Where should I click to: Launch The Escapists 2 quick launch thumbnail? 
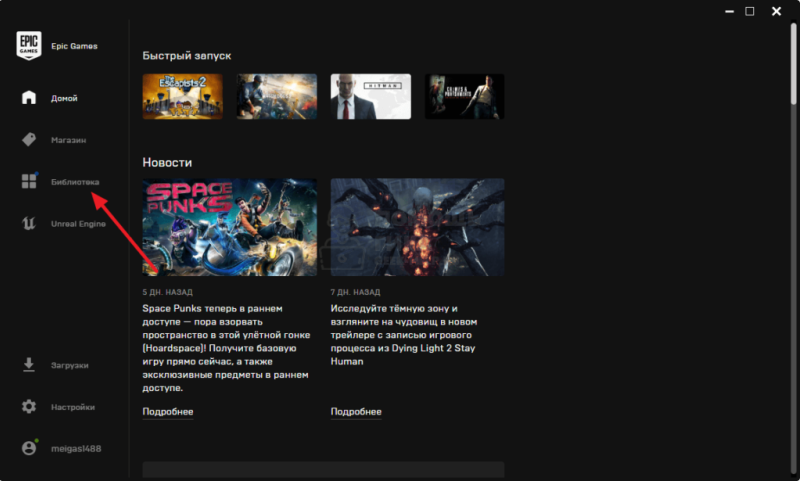pos(183,96)
